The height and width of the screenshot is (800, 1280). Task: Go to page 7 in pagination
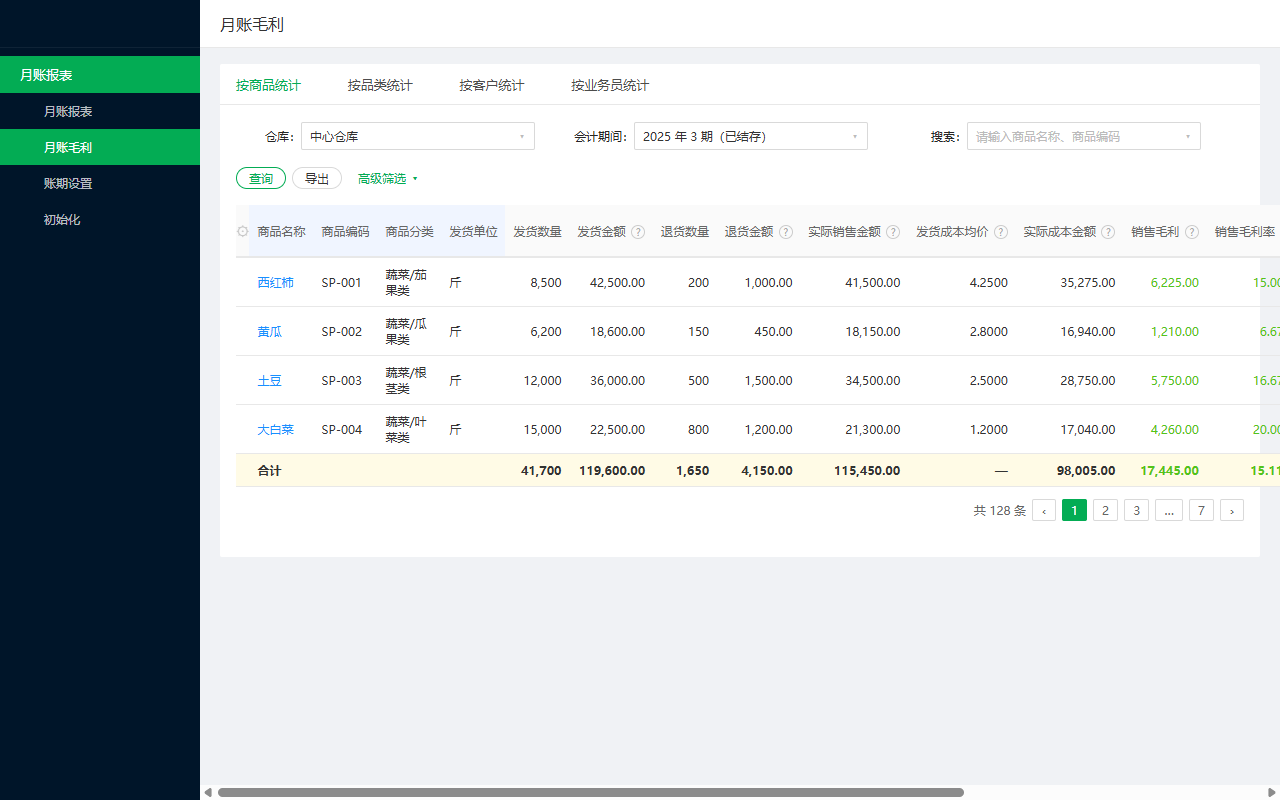[1201, 510]
